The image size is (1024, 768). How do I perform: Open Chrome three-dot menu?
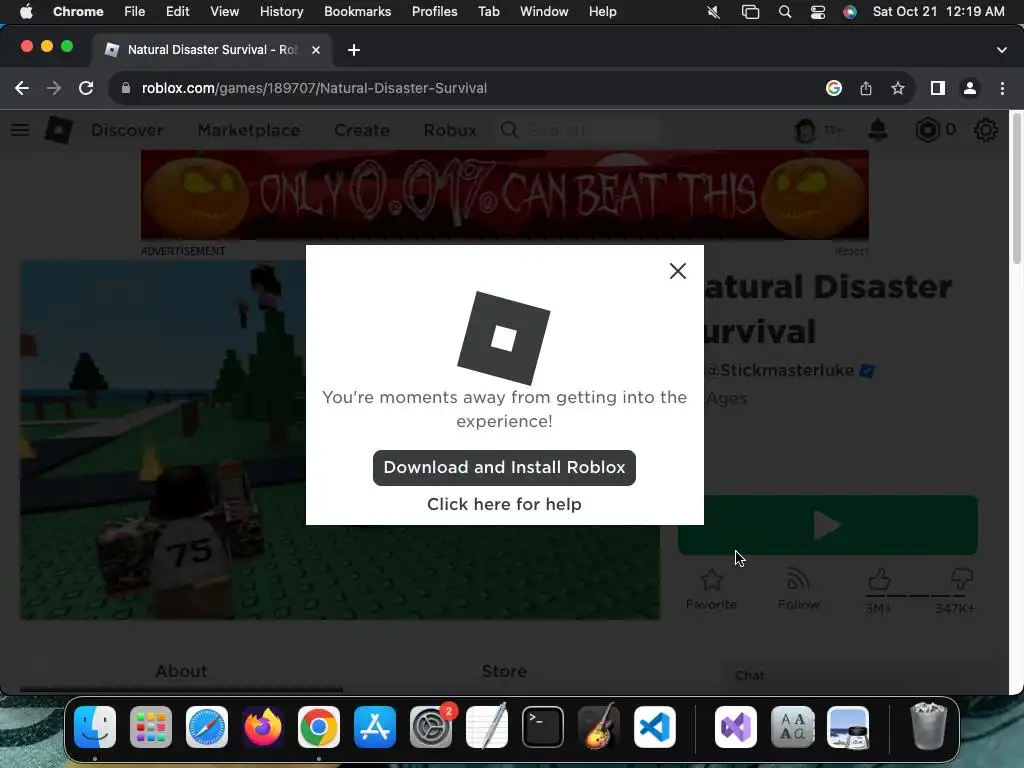click(1002, 88)
